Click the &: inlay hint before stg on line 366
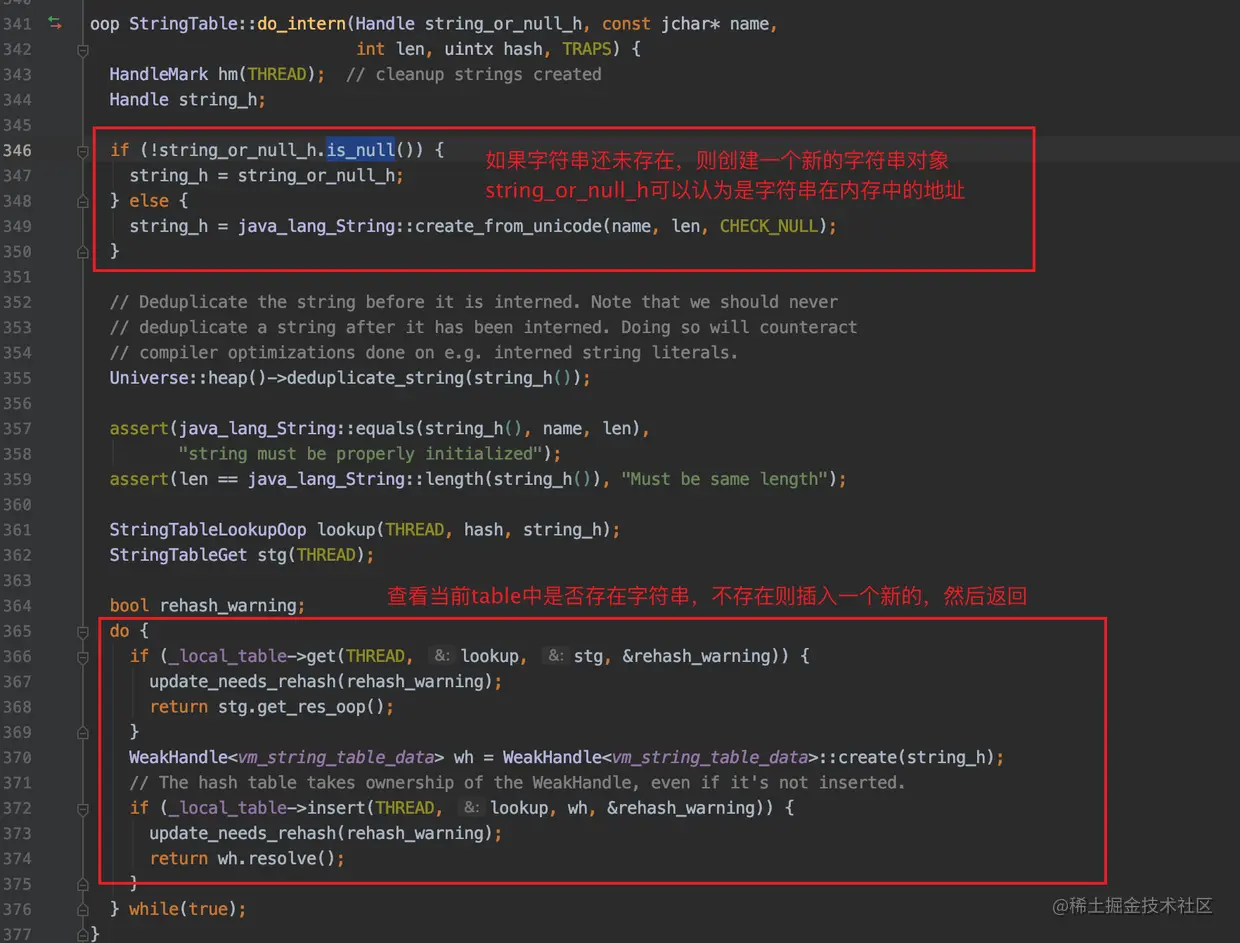The image size is (1240, 943). tap(555, 656)
